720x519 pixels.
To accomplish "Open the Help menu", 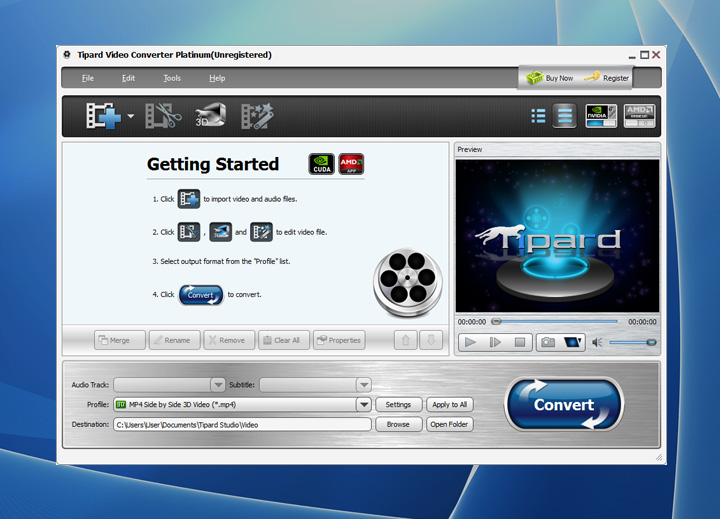I will click(x=217, y=78).
